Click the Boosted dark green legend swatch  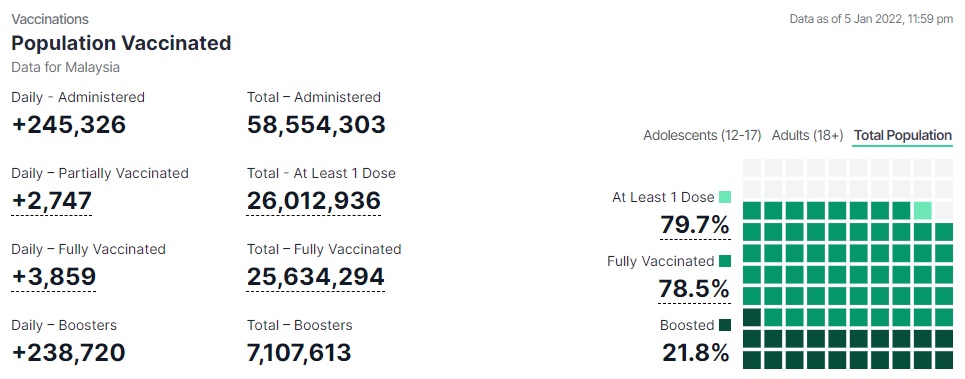click(725, 325)
